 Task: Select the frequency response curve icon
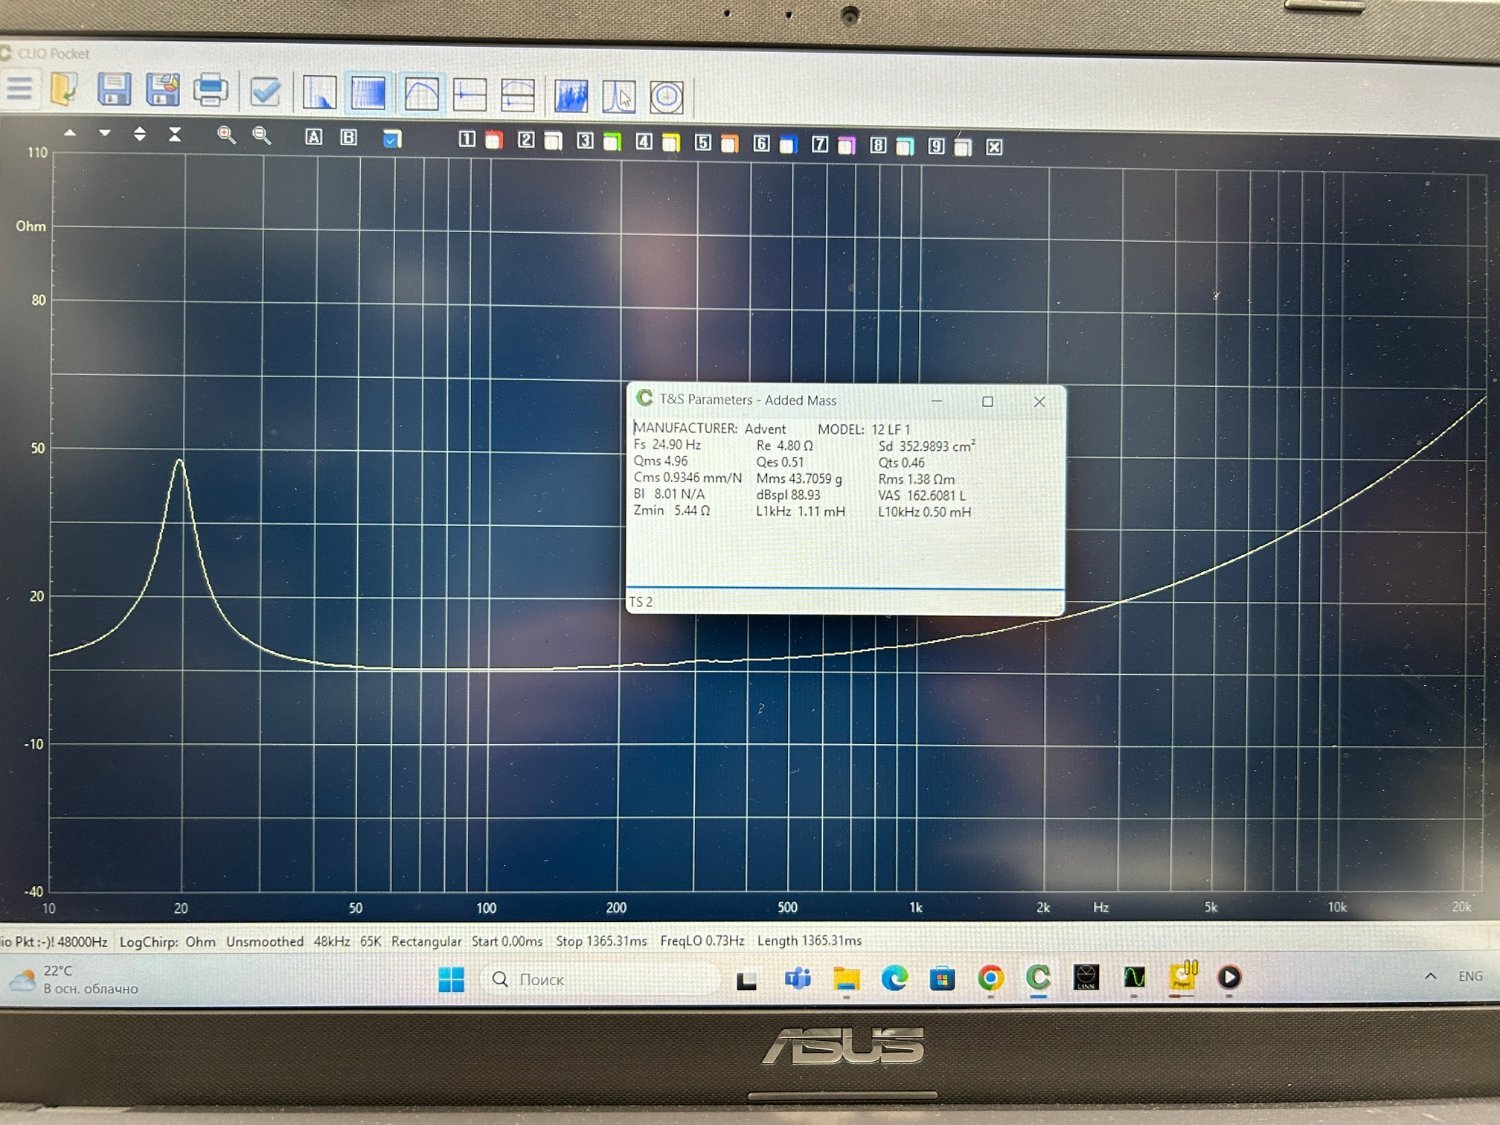tap(421, 95)
